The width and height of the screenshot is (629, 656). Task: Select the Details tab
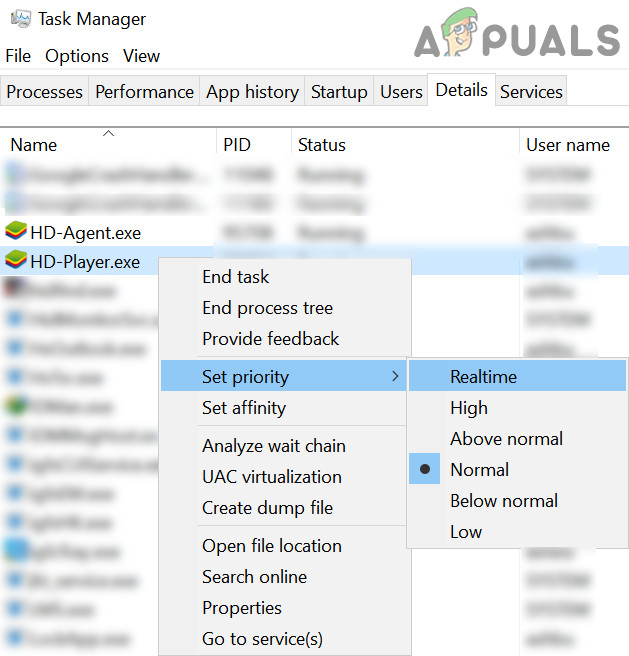(461, 90)
